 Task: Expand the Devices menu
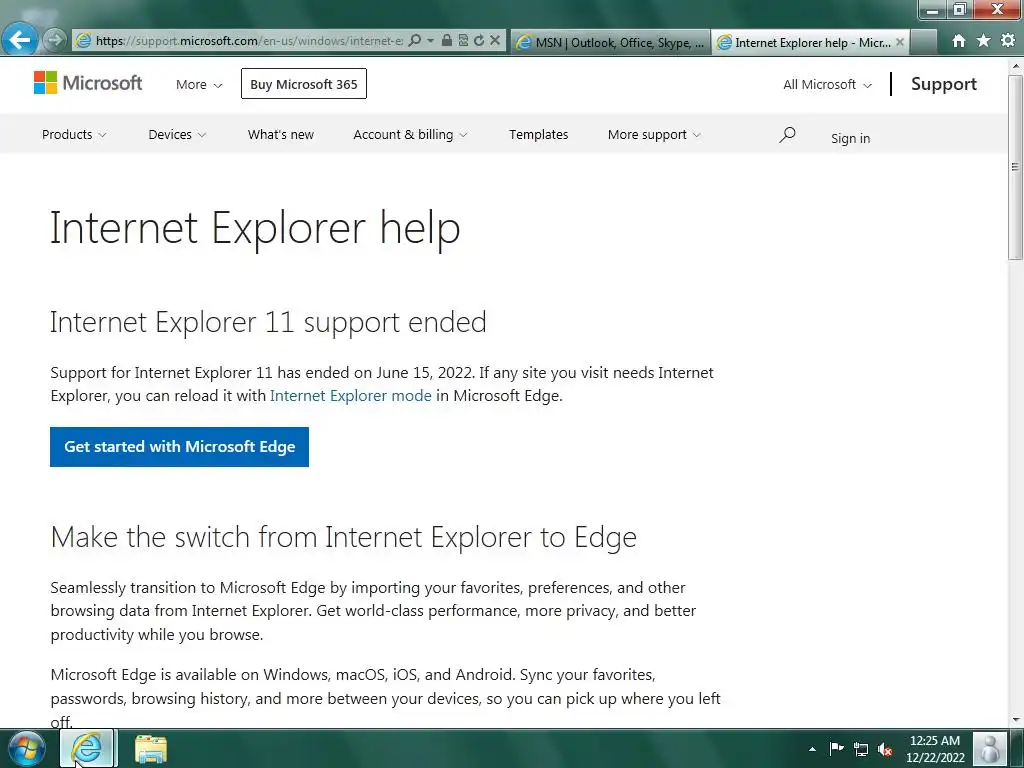tap(177, 135)
